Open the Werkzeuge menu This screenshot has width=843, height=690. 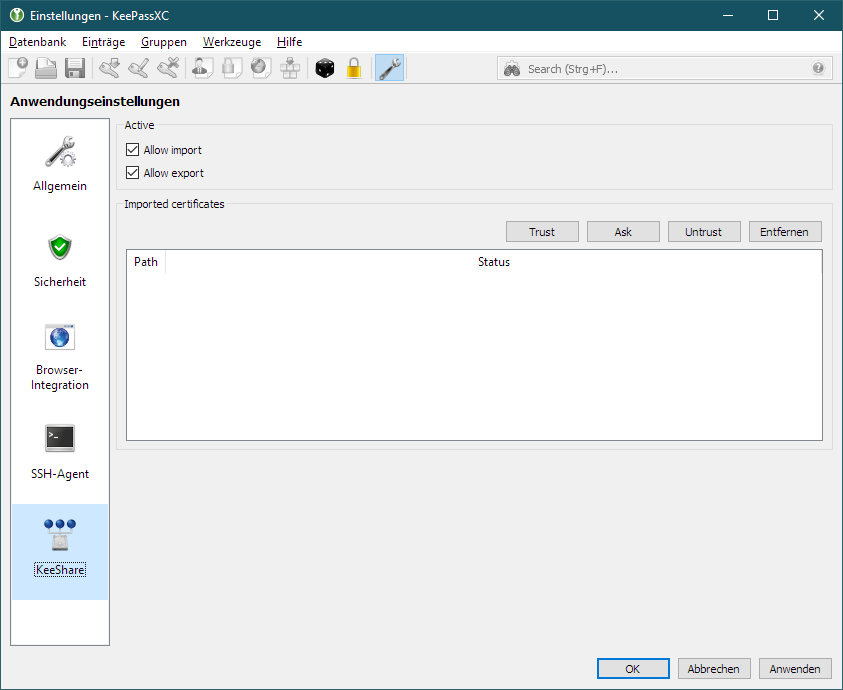click(x=232, y=42)
